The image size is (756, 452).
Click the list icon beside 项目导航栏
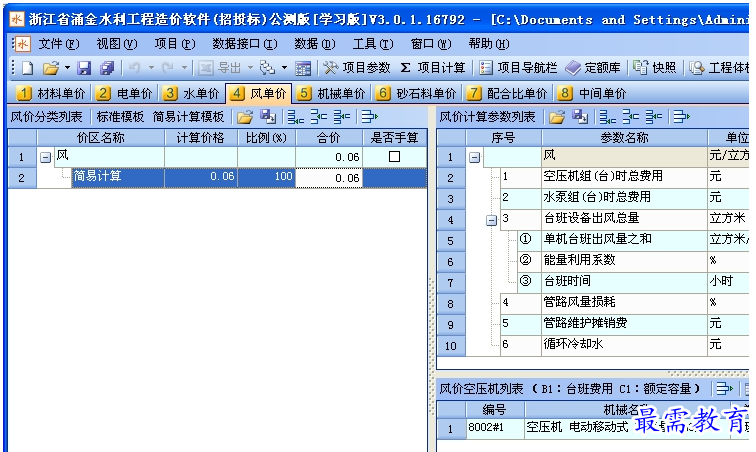pyautogui.click(x=486, y=68)
